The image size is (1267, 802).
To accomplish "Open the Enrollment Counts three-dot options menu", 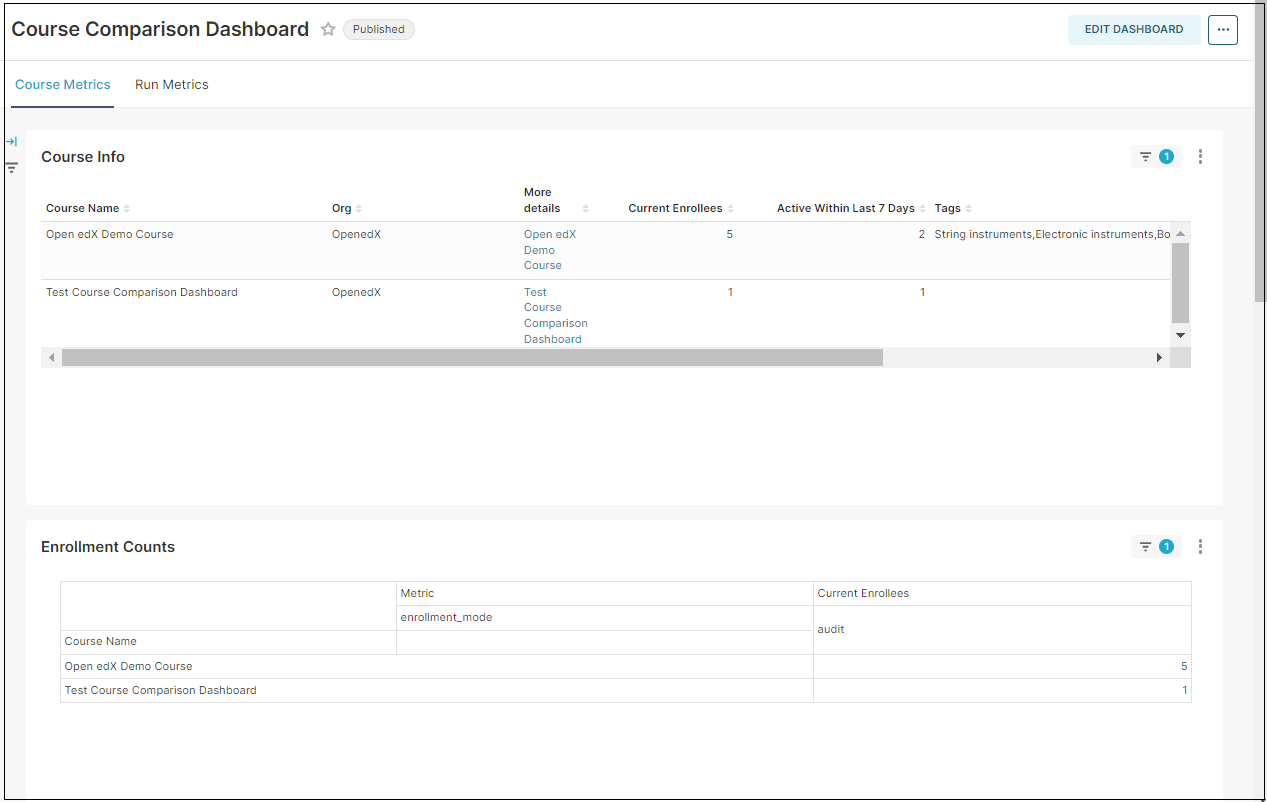I will [1200, 546].
